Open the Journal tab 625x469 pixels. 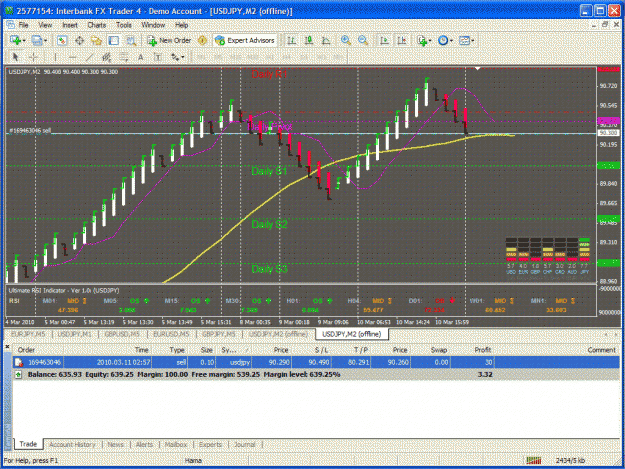tap(244, 444)
